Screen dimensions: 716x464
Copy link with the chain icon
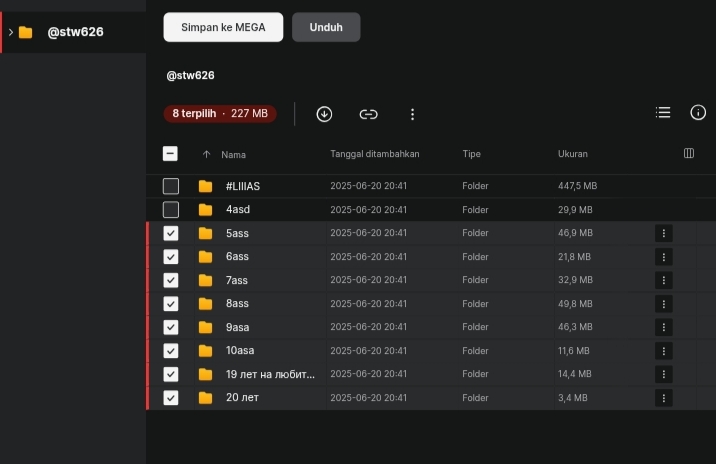(368, 114)
